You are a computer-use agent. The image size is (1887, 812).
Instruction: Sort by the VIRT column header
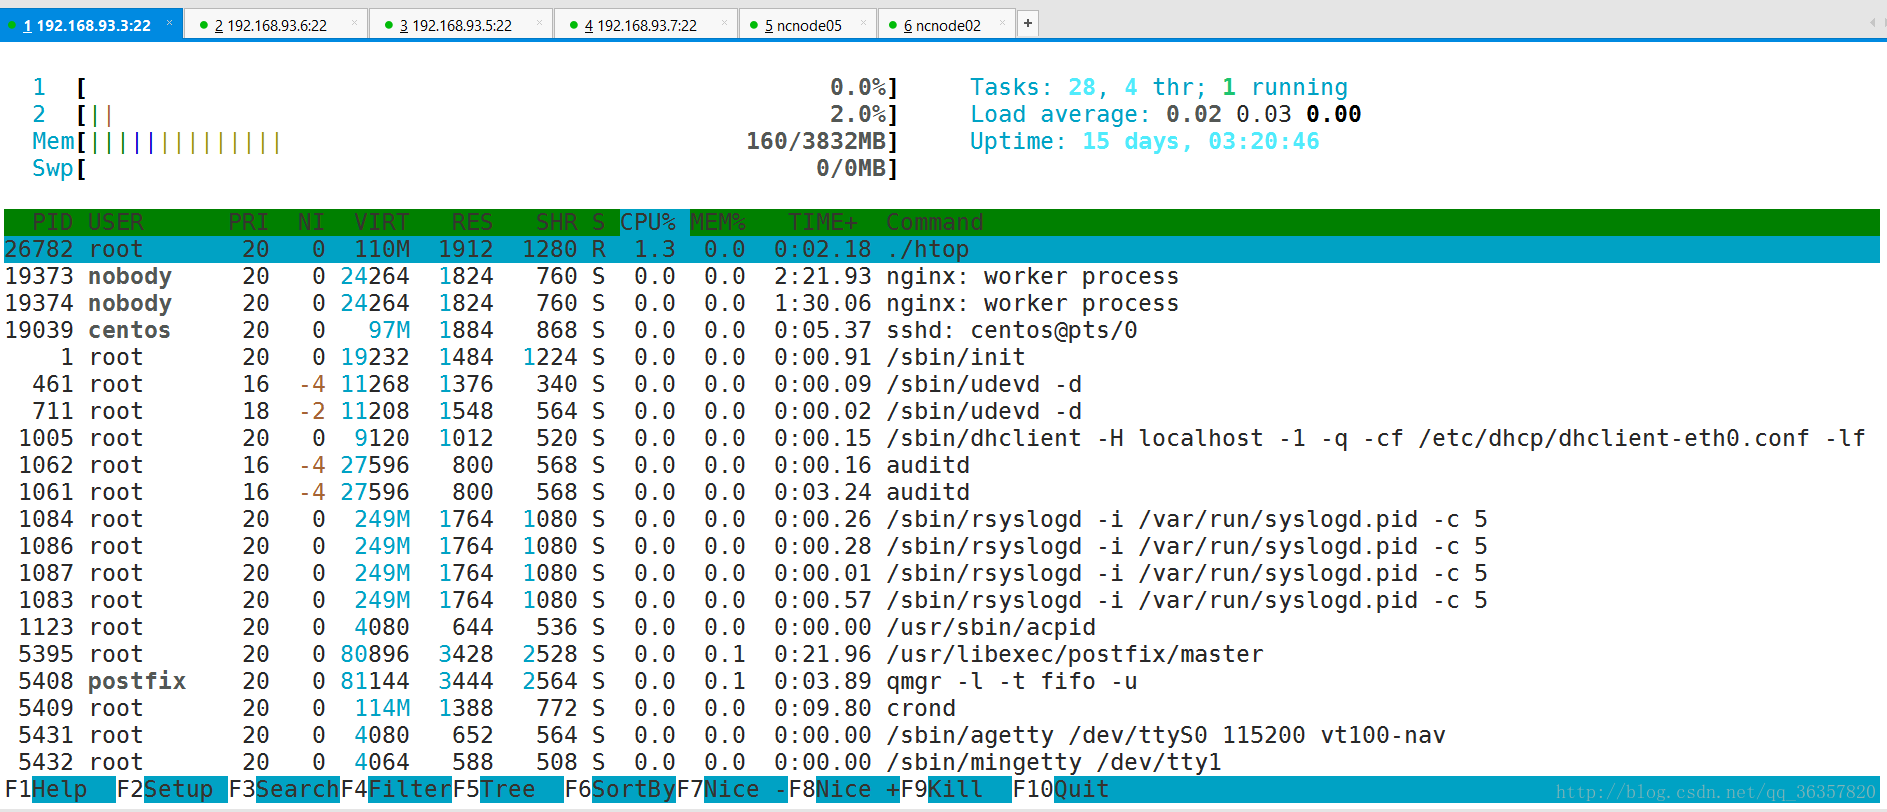pyautogui.click(x=382, y=222)
